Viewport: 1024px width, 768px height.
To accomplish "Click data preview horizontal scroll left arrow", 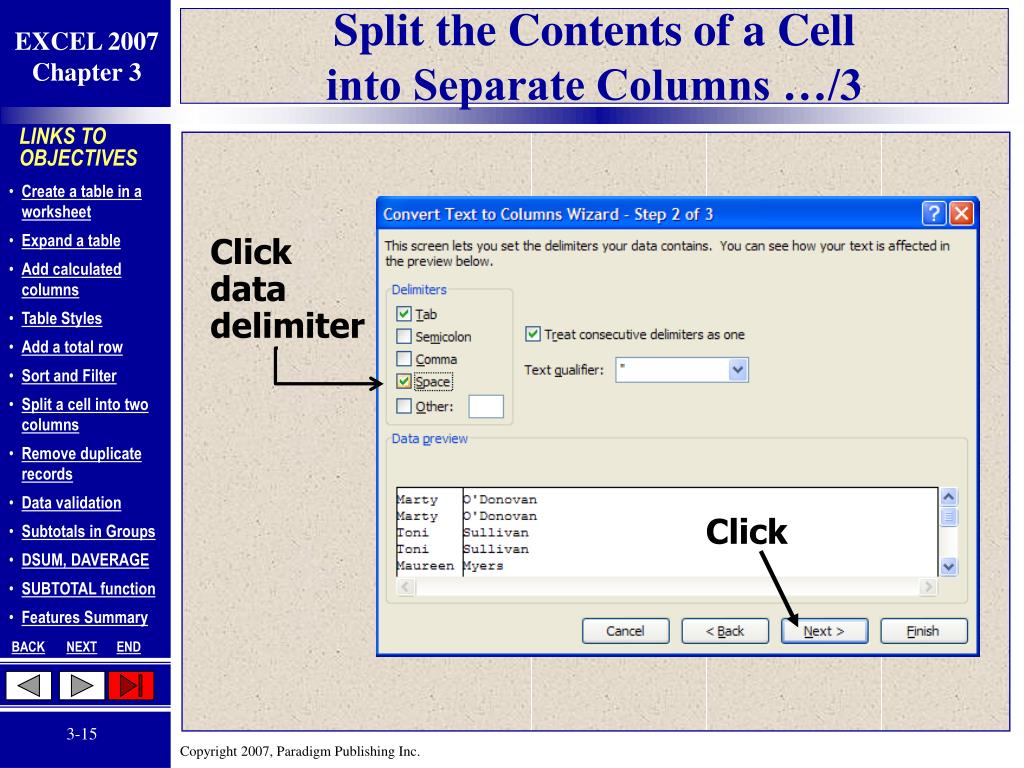I will 405,586.
